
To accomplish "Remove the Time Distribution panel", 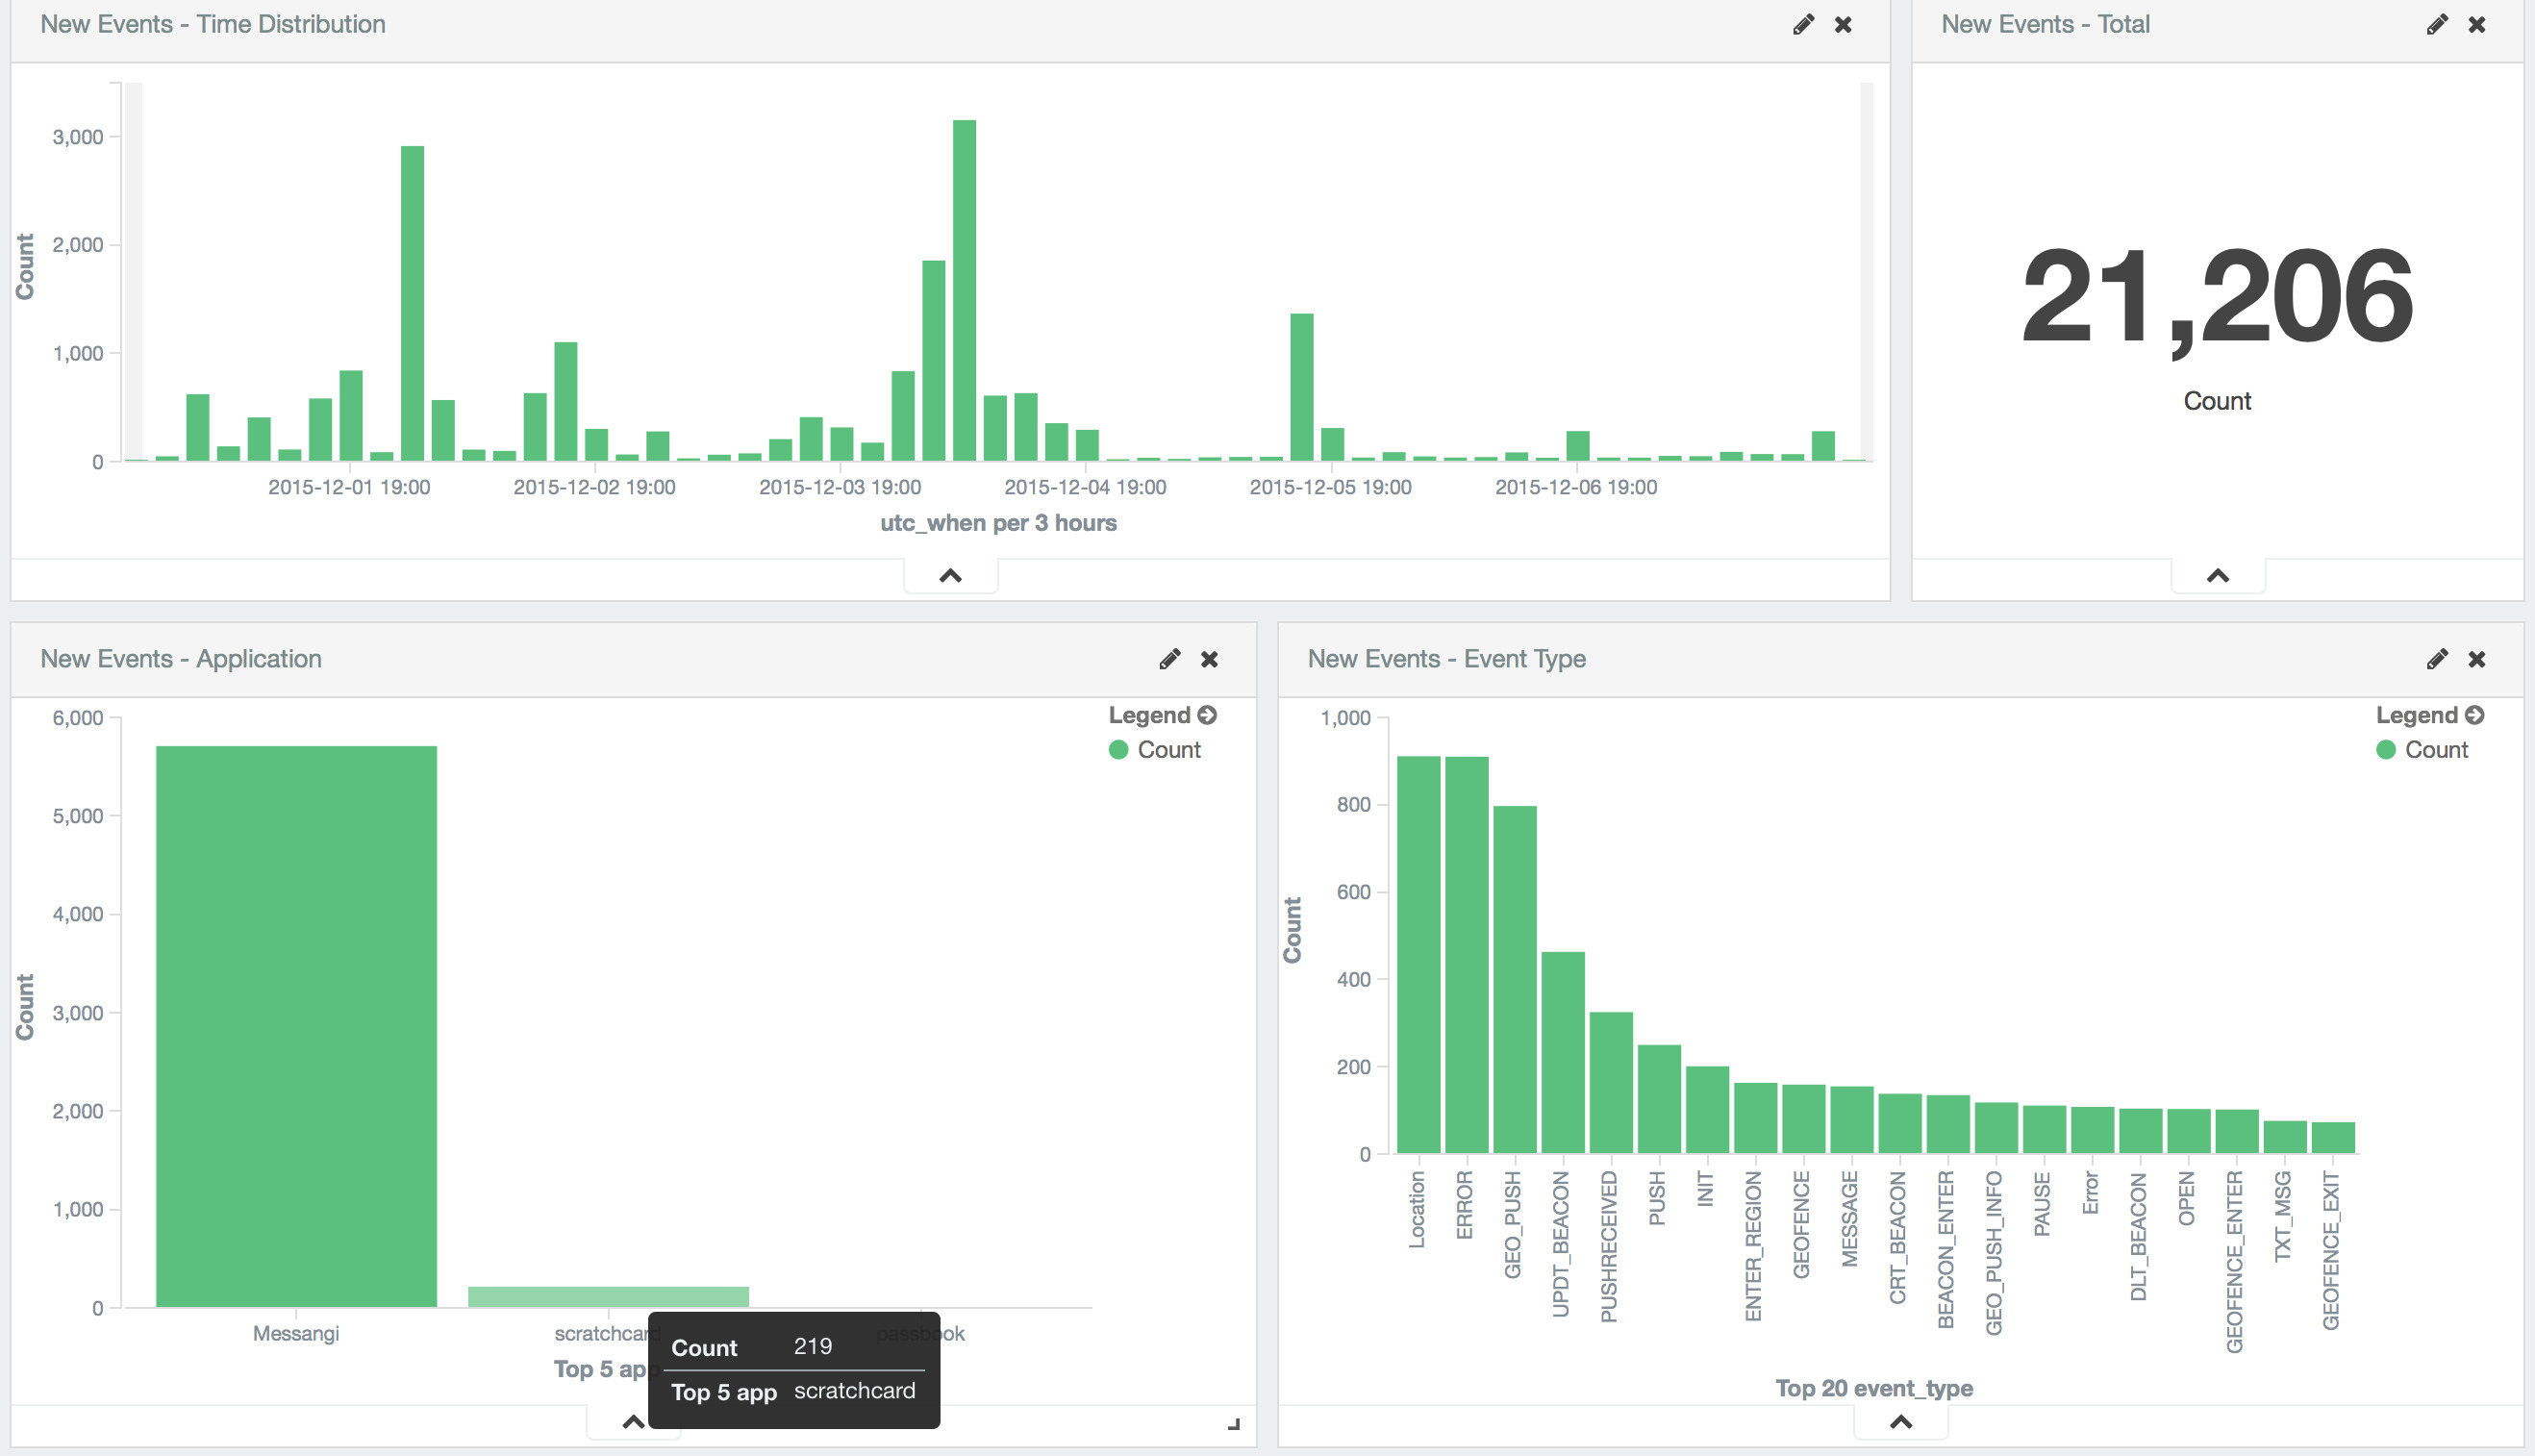I will click(1843, 24).
